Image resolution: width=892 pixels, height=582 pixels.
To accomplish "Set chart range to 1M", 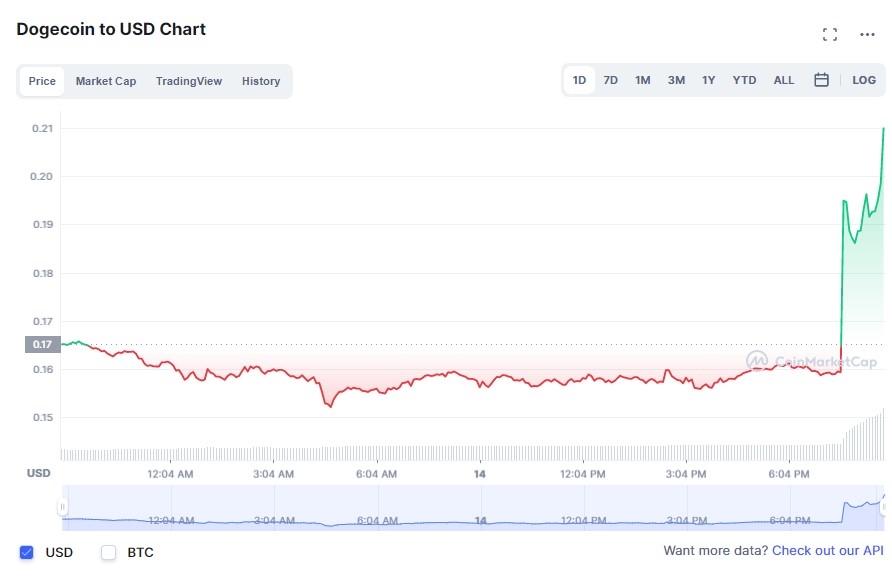I will point(643,80).
